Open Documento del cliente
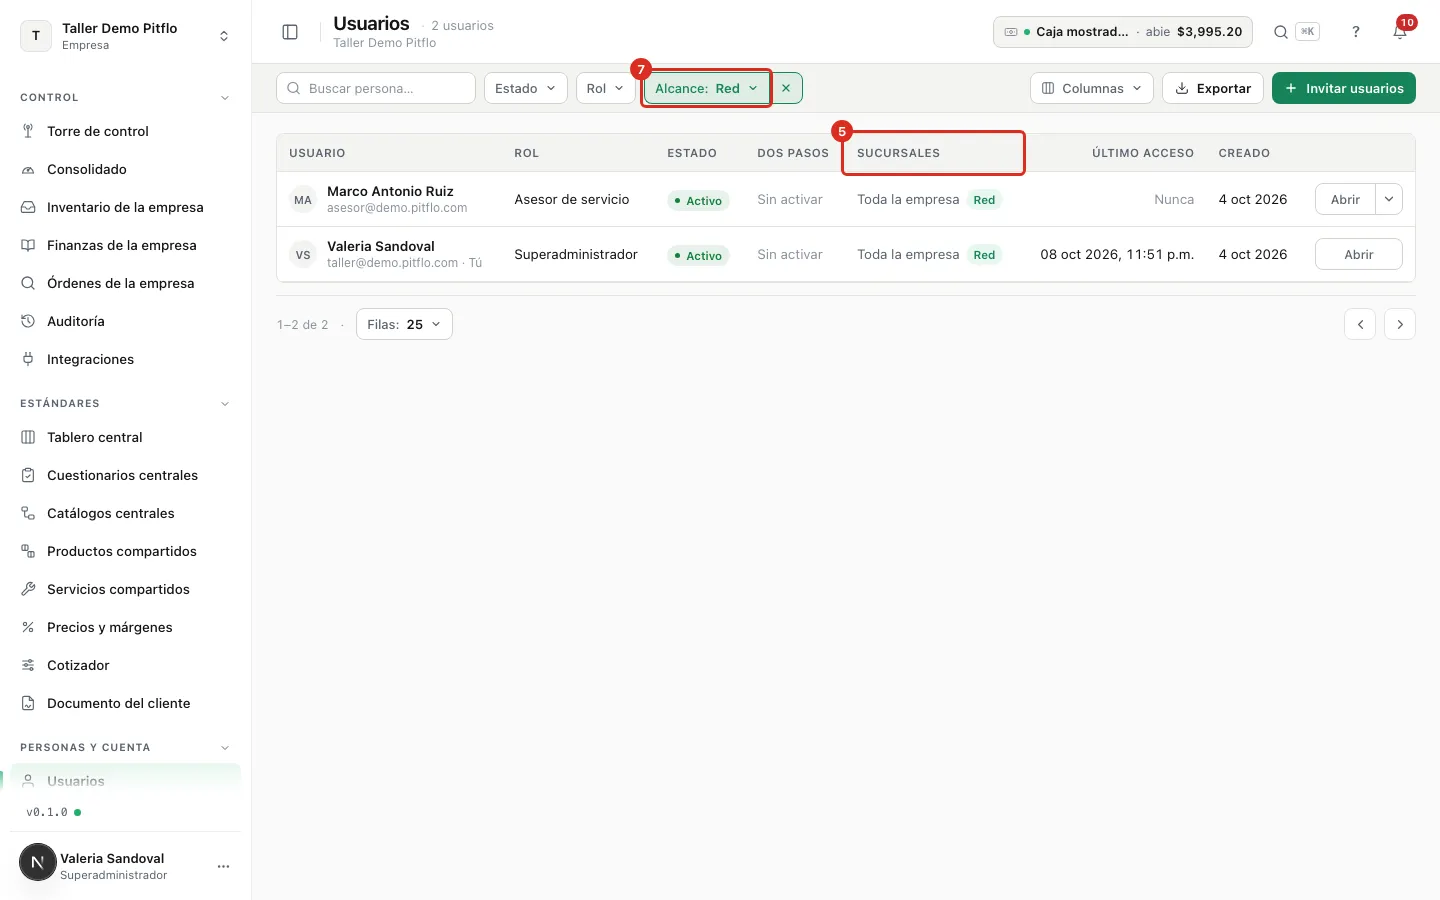Screen dimensions: 1440x900 125,703
